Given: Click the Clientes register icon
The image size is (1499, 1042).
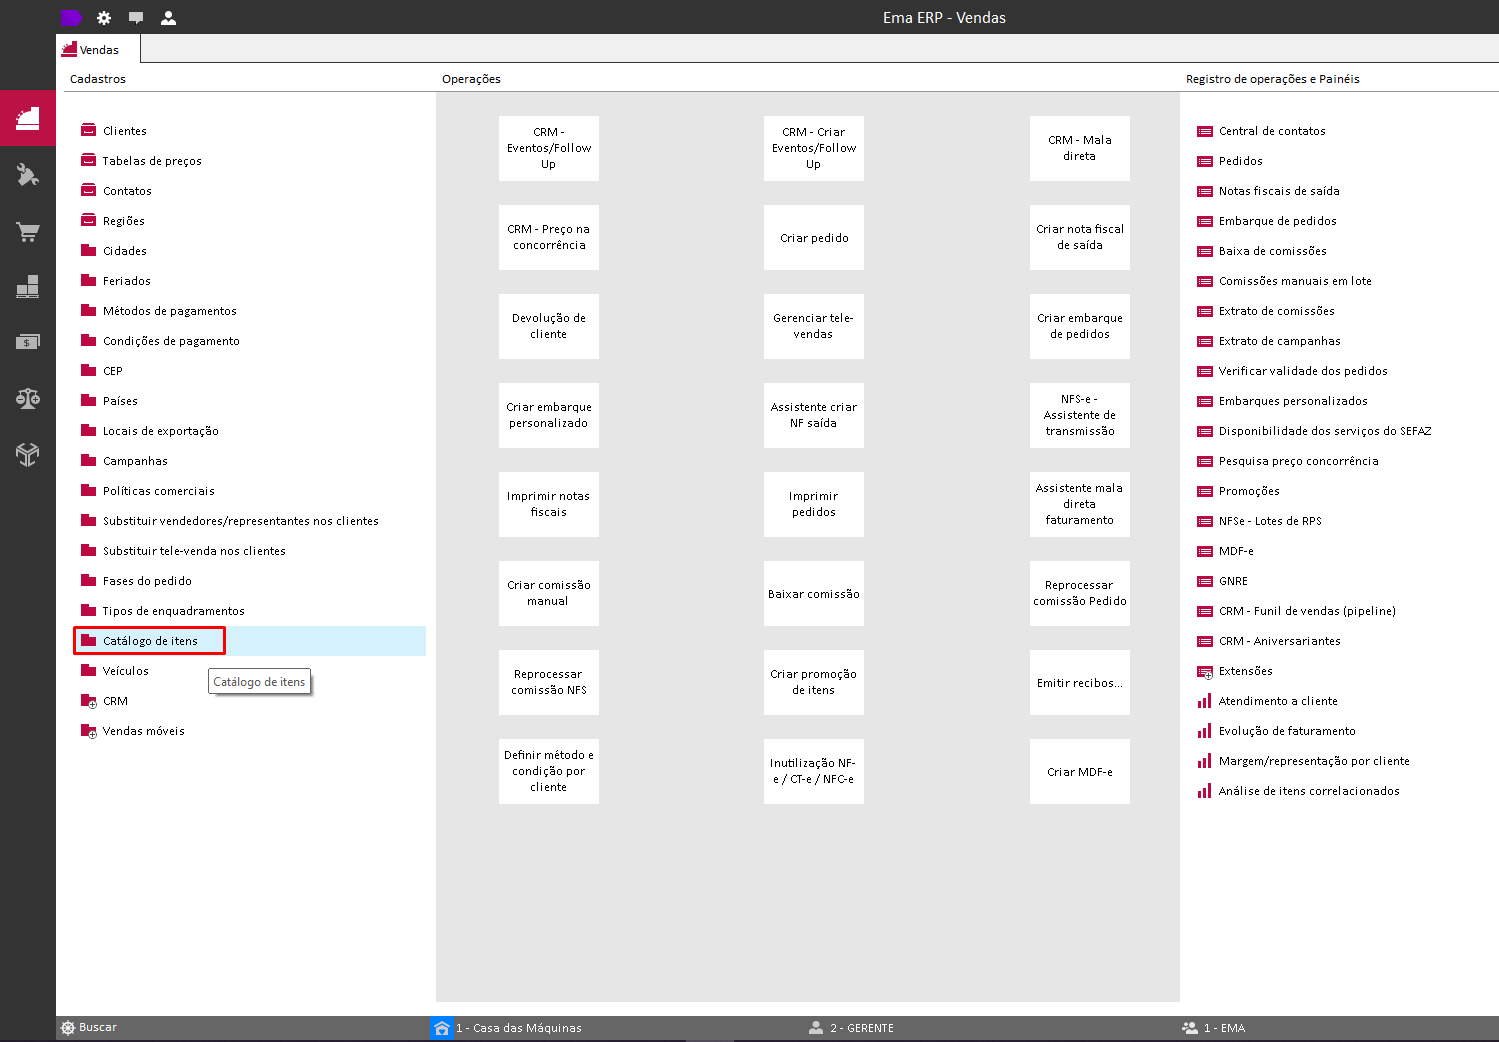Looking at the screenshot, I should [89, 130].
